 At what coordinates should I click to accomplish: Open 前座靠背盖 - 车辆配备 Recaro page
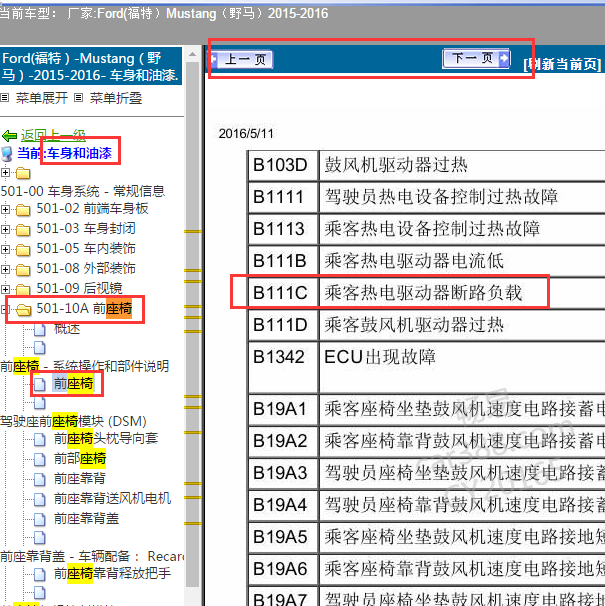[92, 556]
